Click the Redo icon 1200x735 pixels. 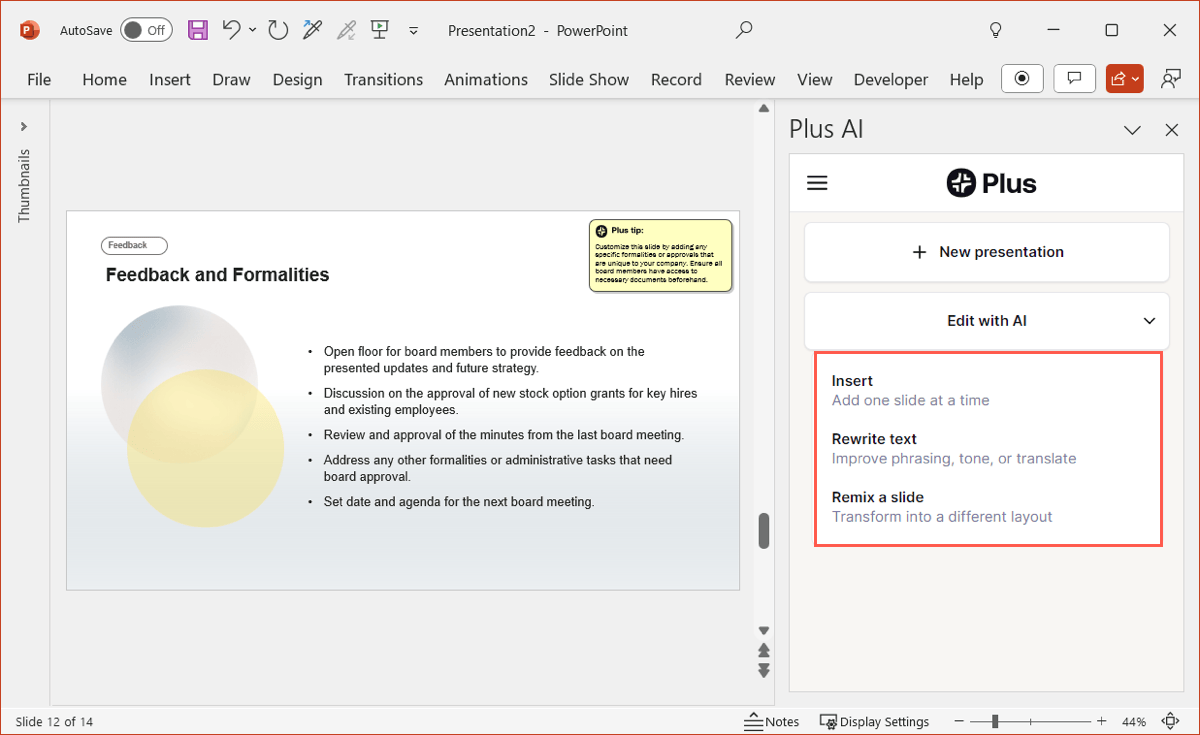pyautogui.click(x=278, y=30)
